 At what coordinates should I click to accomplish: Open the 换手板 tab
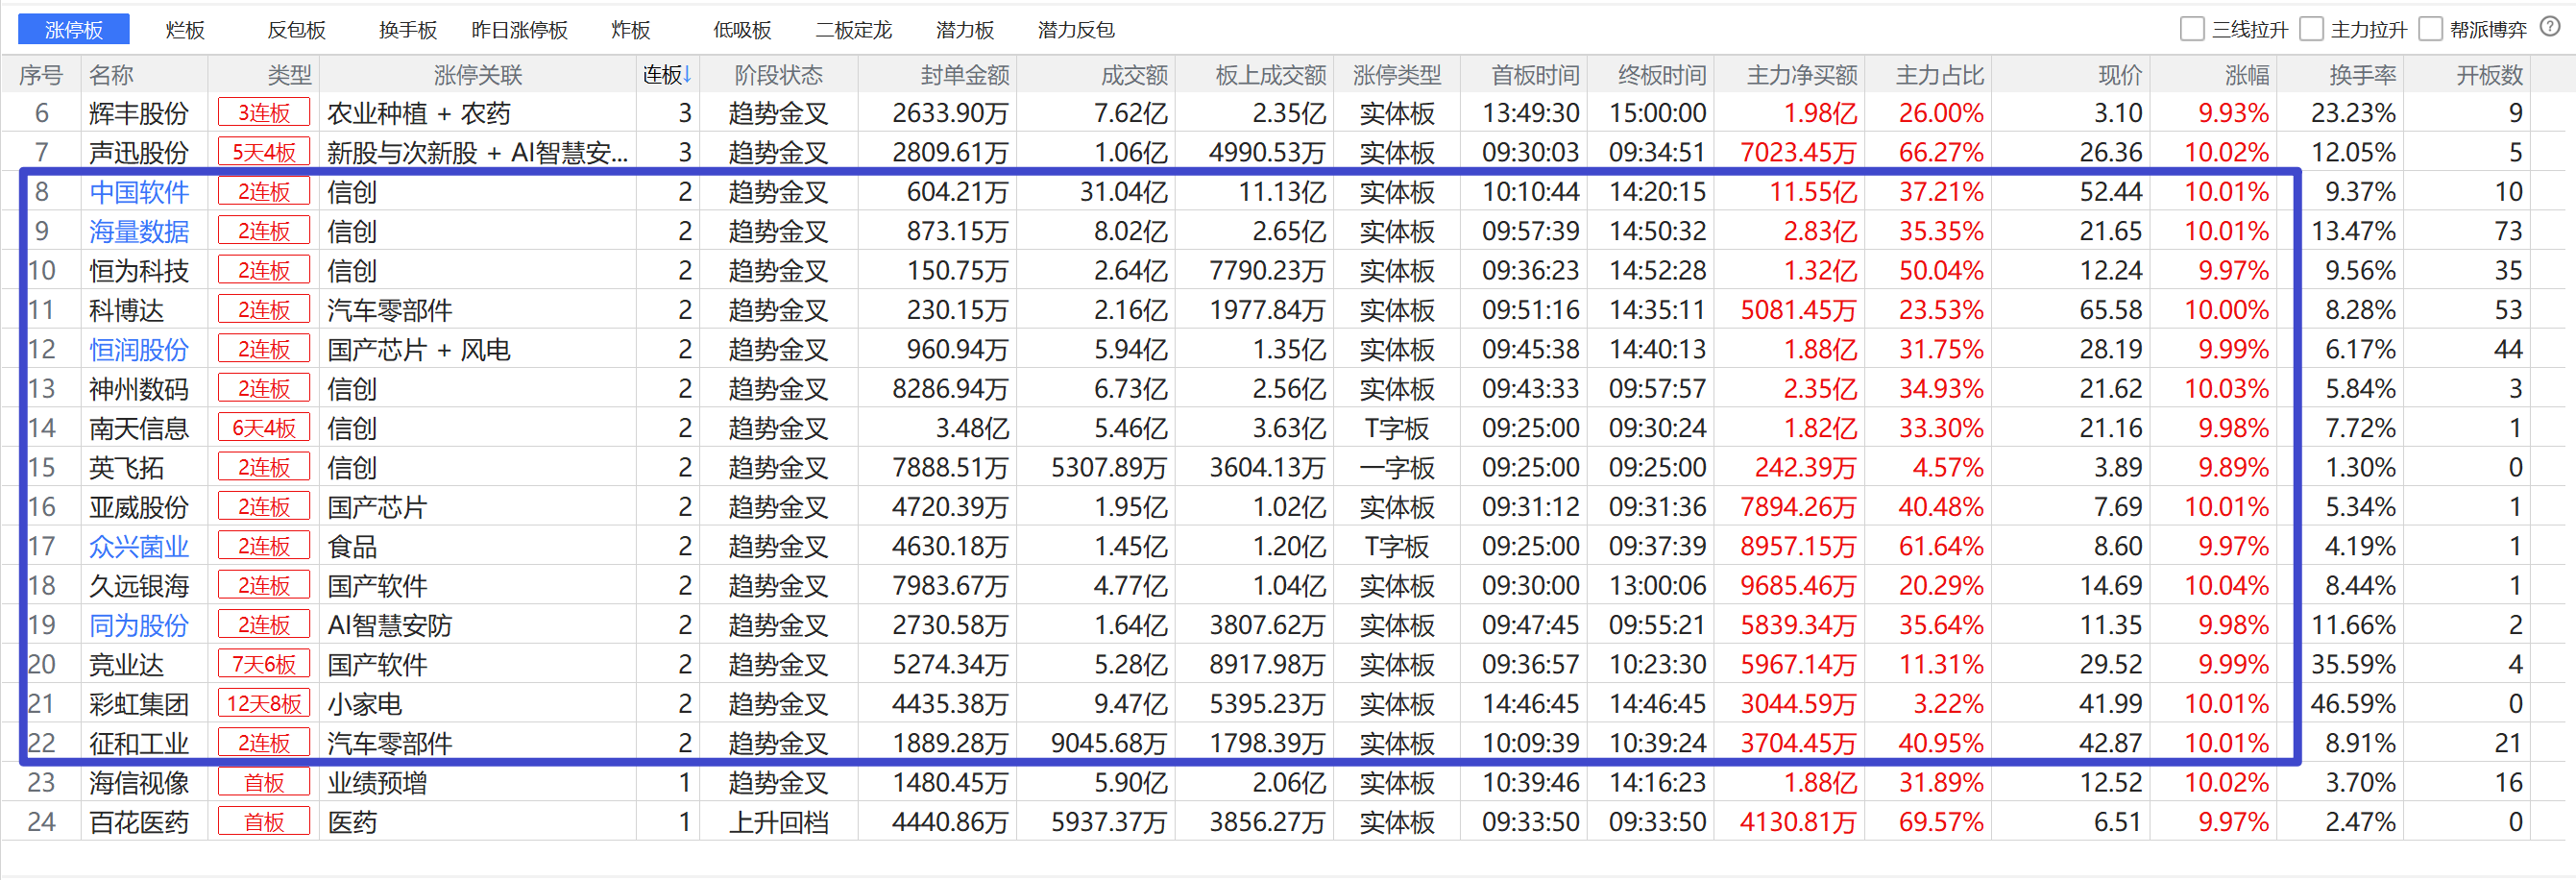click(408, 30)
